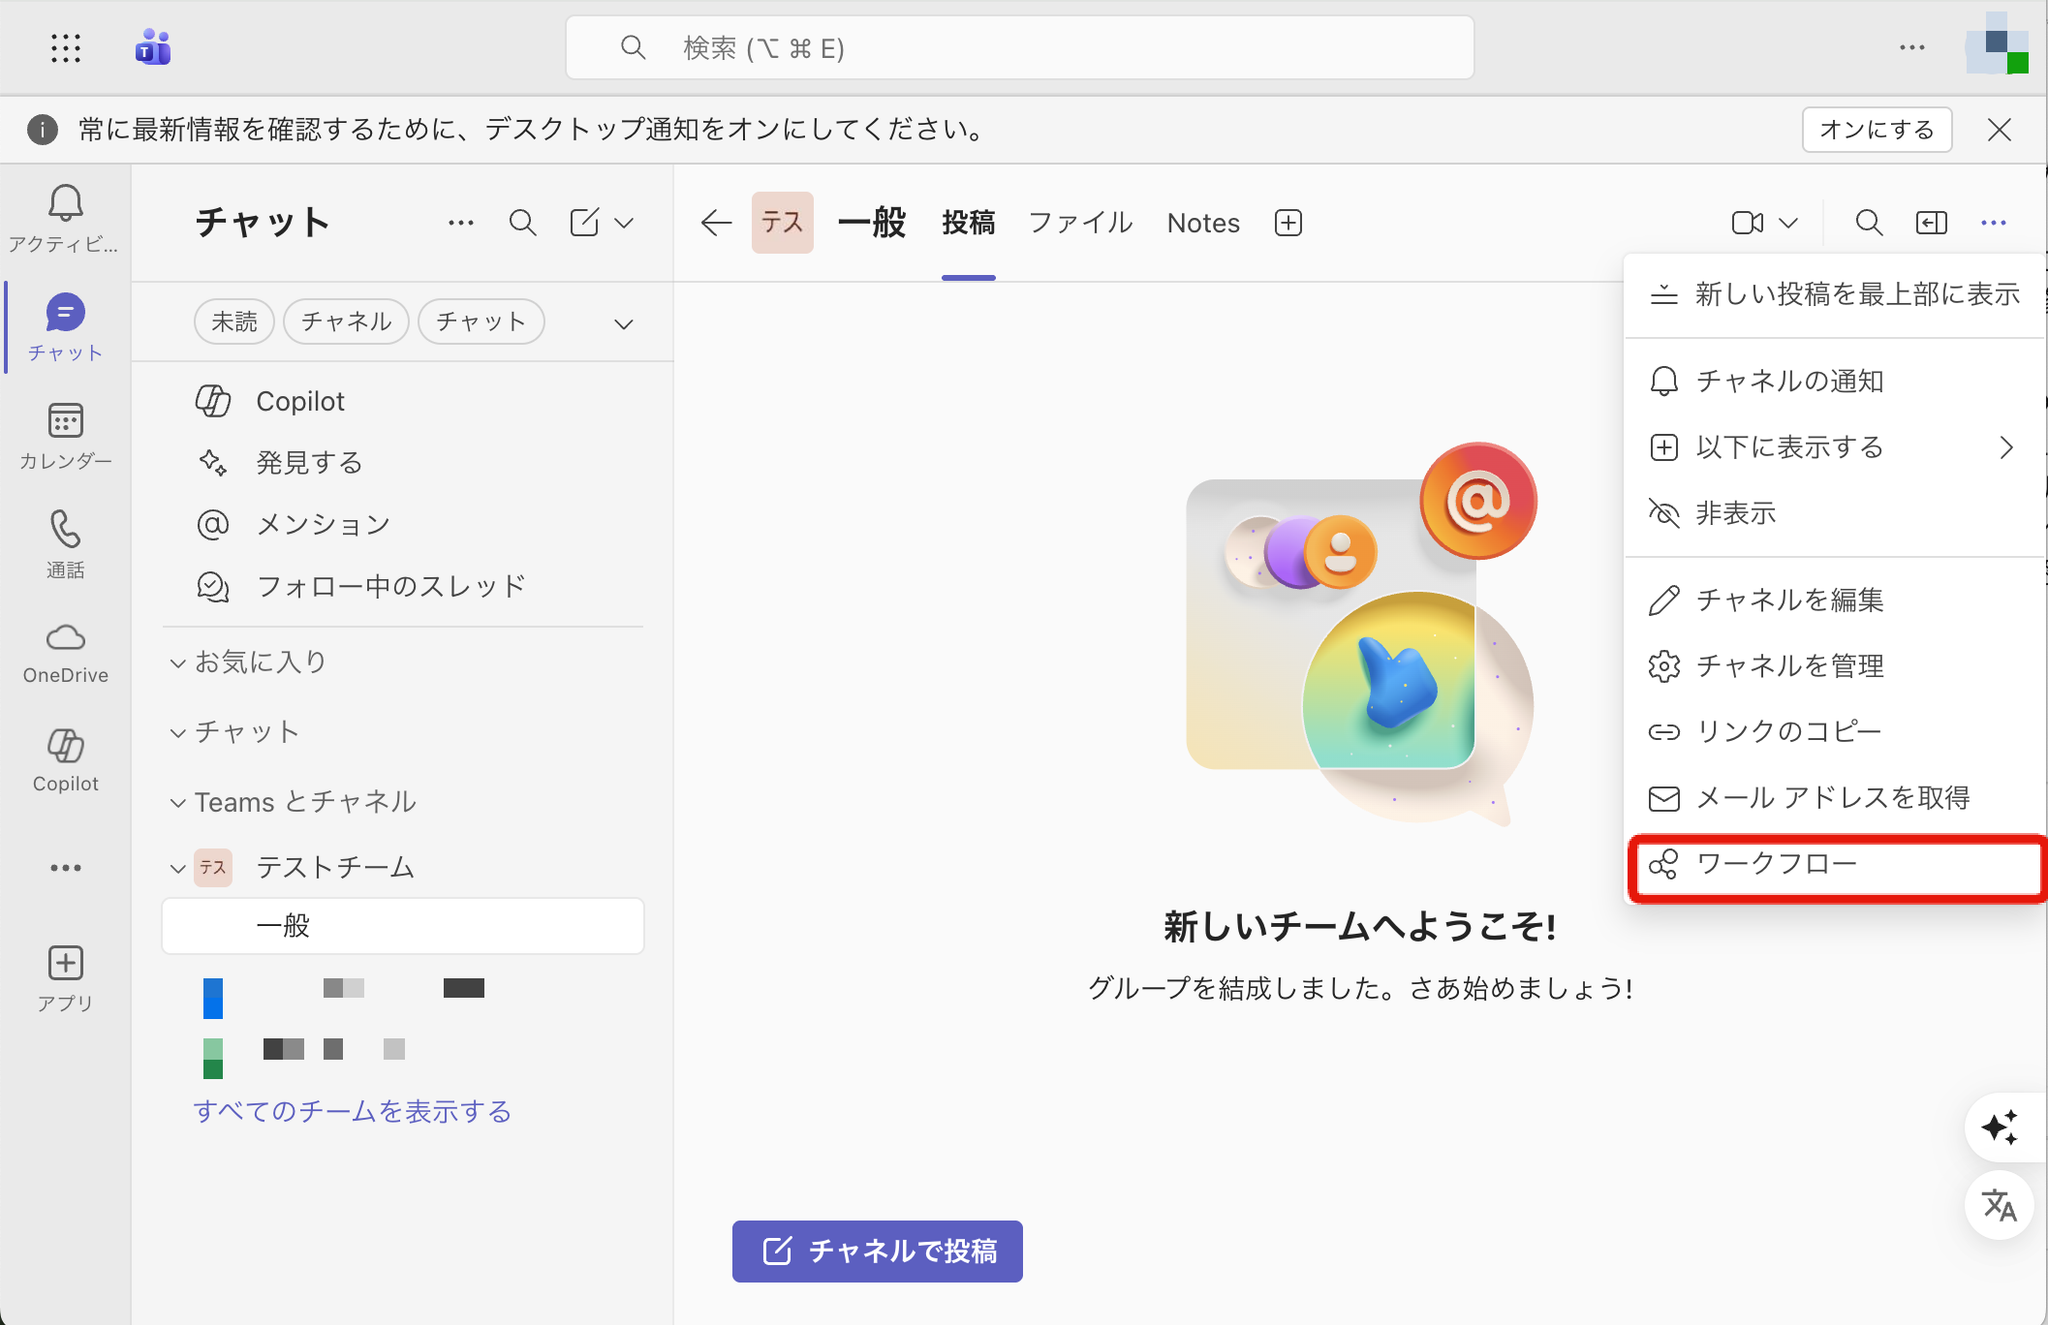Open the meeting video dropdown arrow

tap(1790, 223)
